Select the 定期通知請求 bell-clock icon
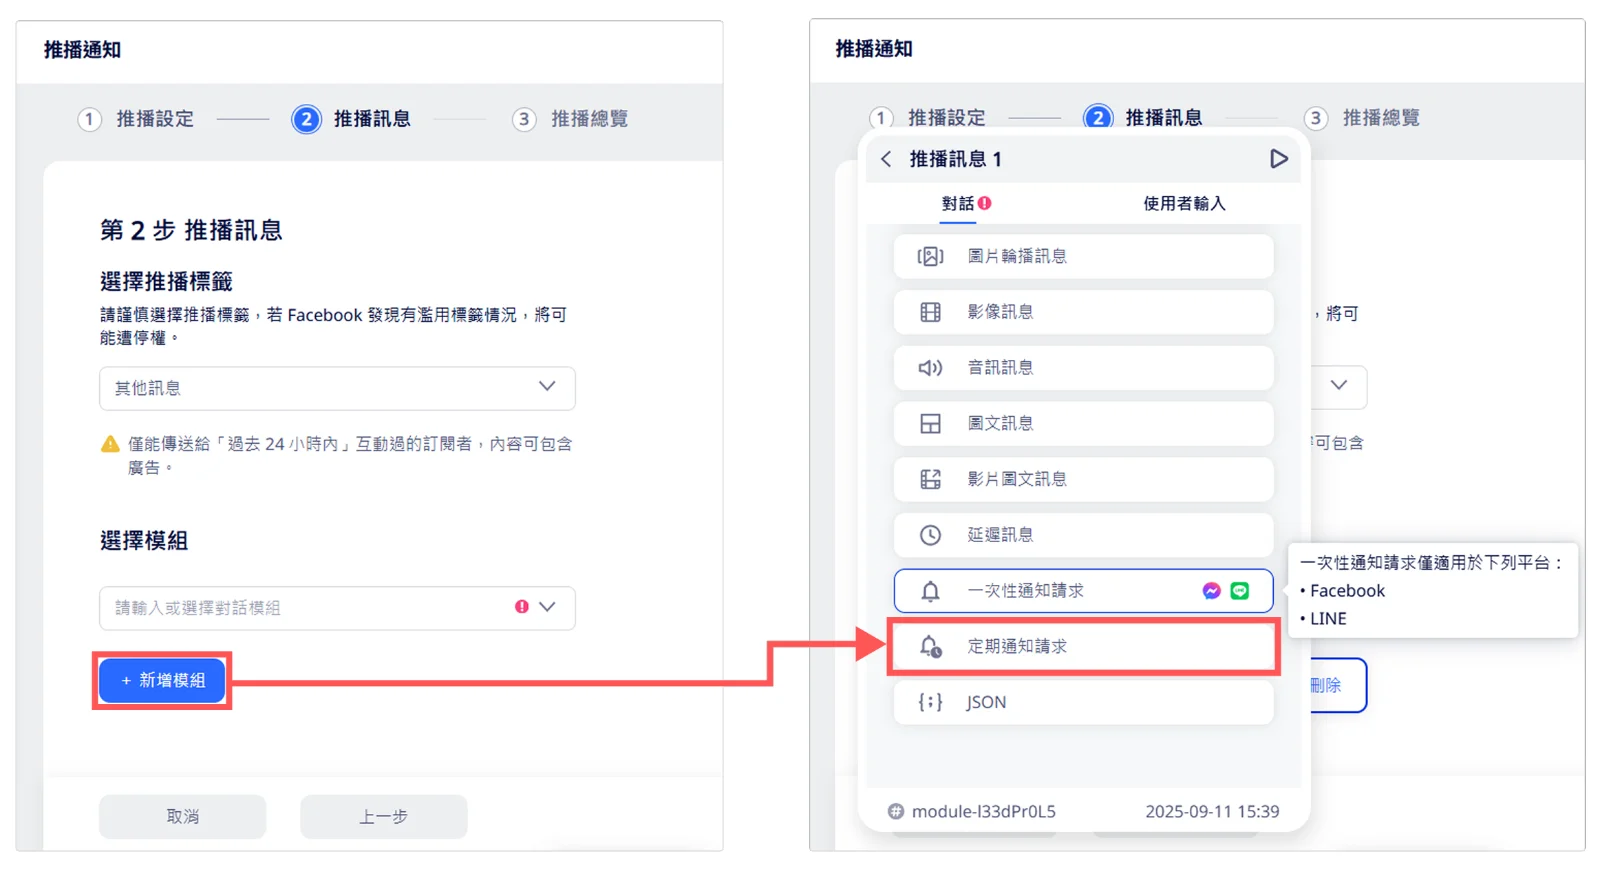This screenshot has height=869, width=1600. (x=930, y=647)
